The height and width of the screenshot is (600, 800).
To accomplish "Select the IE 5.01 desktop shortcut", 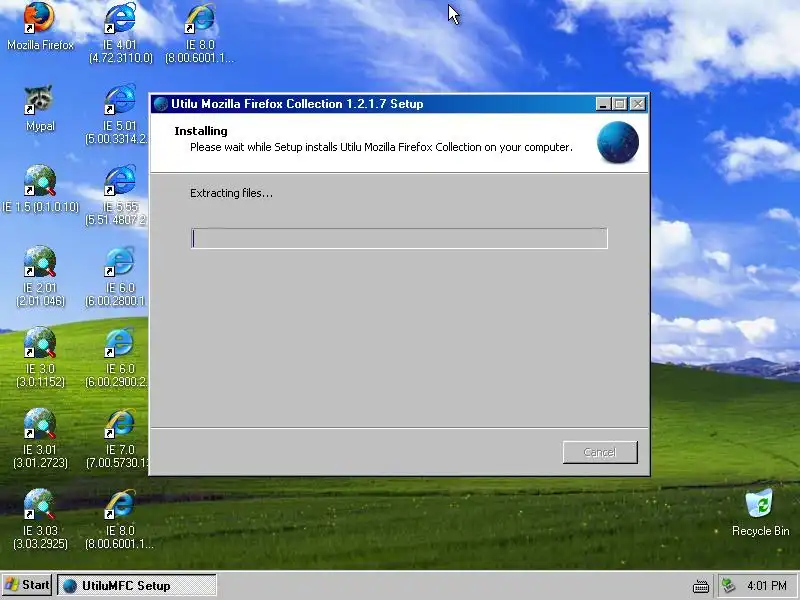I will (x=118, y=114).
